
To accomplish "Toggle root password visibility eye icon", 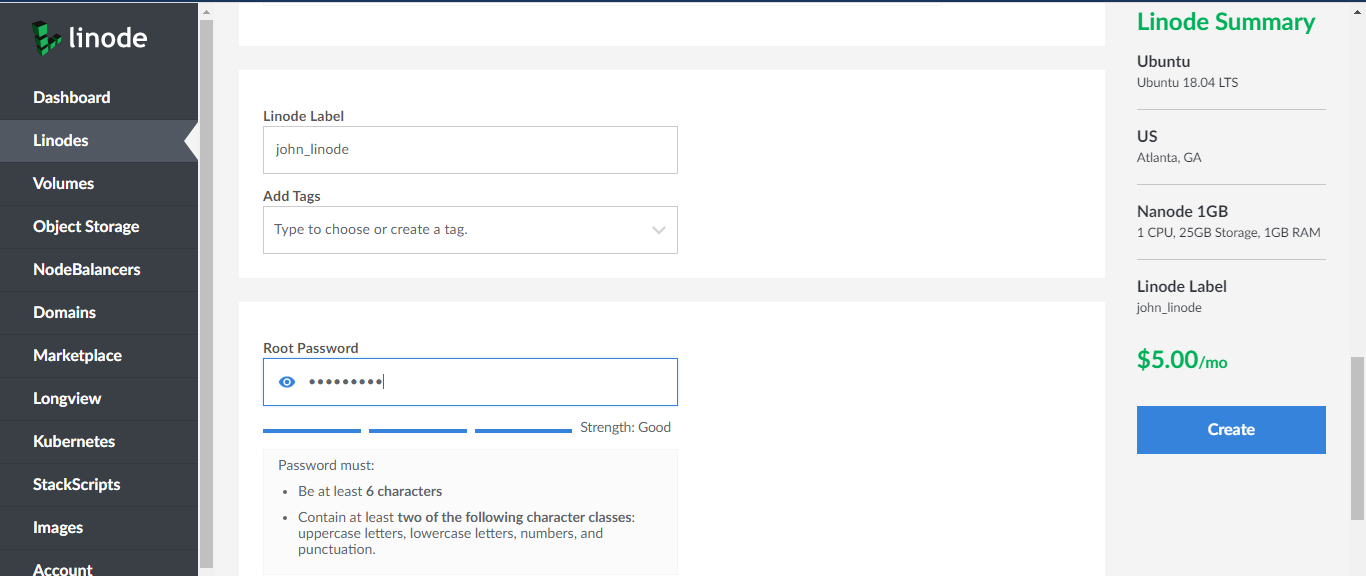I will (287, 382).
